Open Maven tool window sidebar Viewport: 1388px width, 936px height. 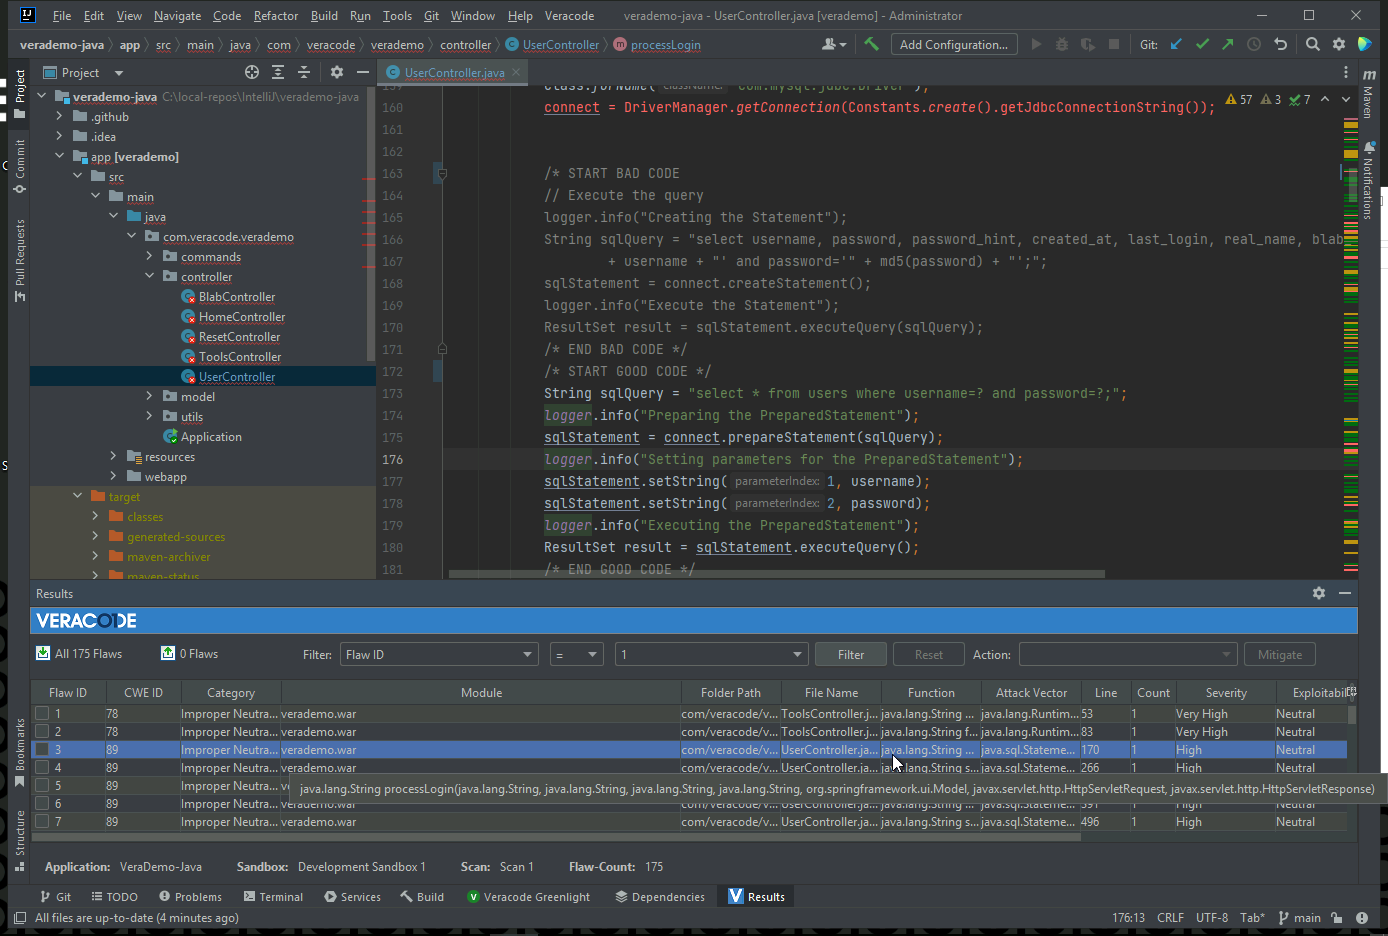(1369, 93)
